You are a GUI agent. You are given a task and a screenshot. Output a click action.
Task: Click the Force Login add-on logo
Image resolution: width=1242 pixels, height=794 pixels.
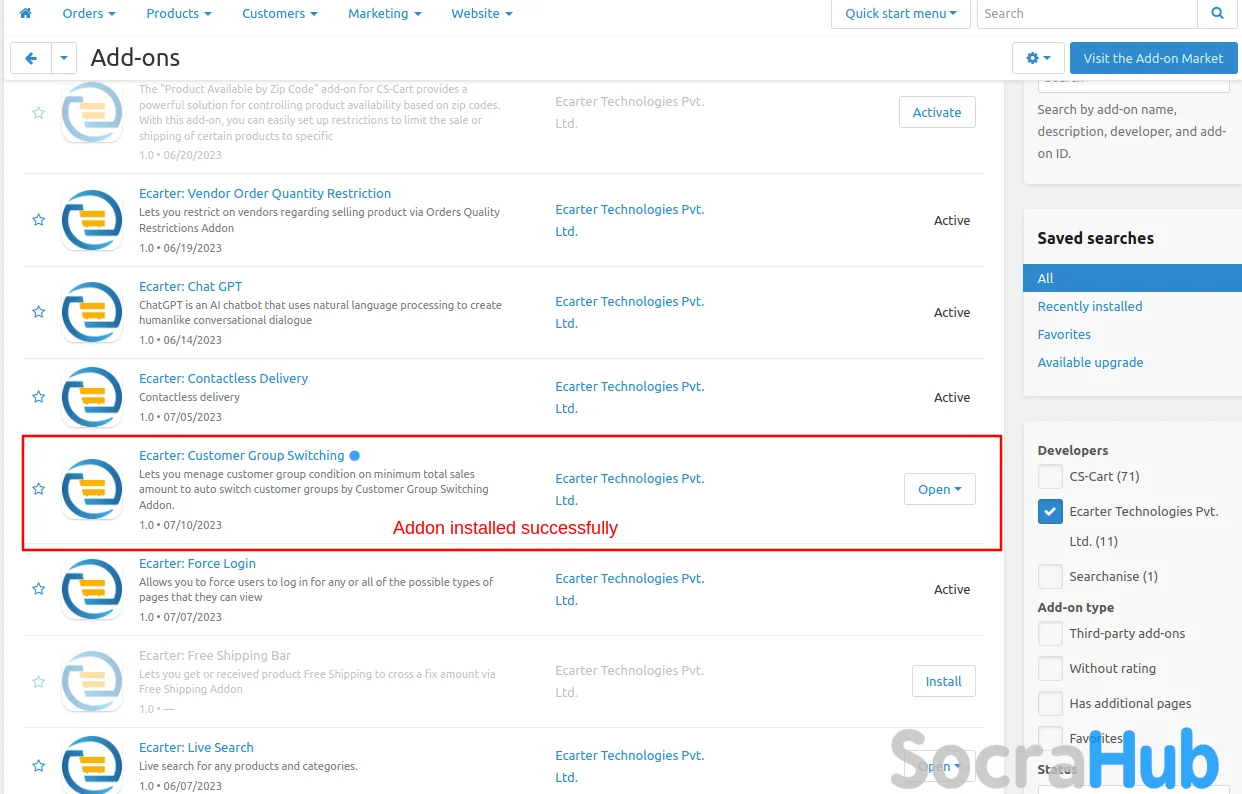coord(92,589)
